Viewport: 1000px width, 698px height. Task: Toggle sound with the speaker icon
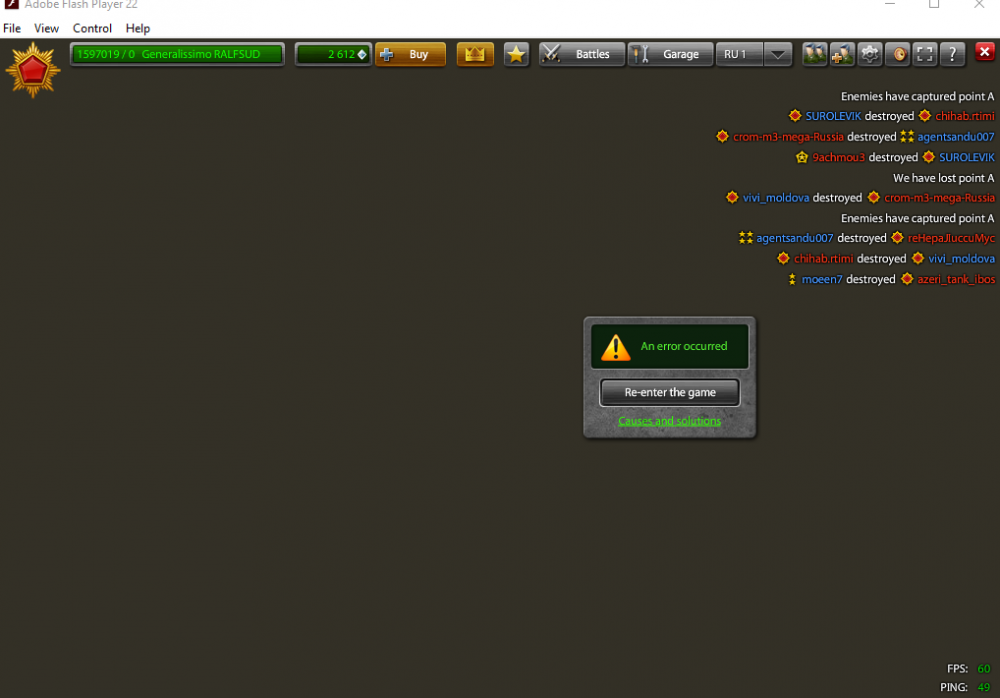[x=898, y=54]
